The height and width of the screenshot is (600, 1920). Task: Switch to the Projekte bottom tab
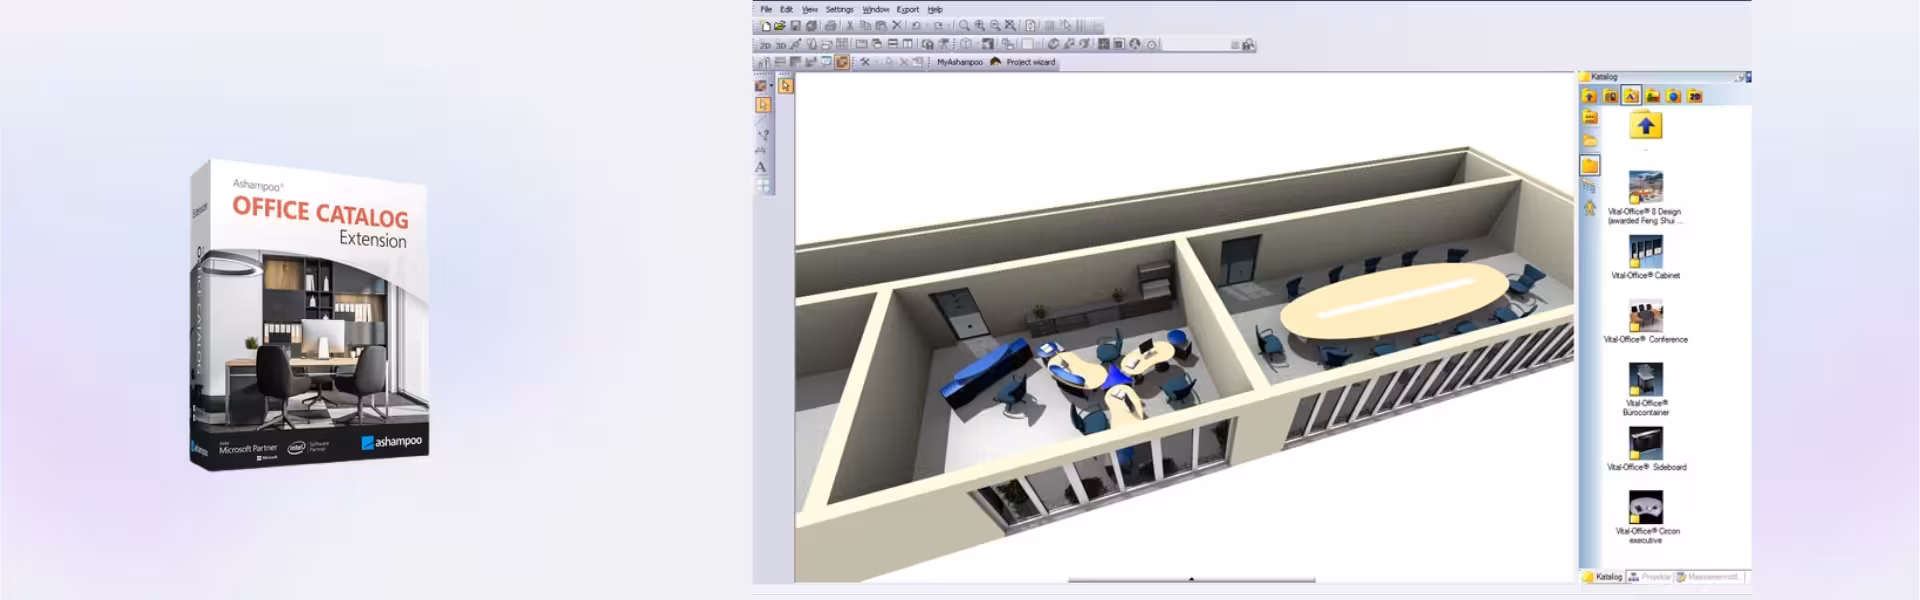(x=1649, y=577)
